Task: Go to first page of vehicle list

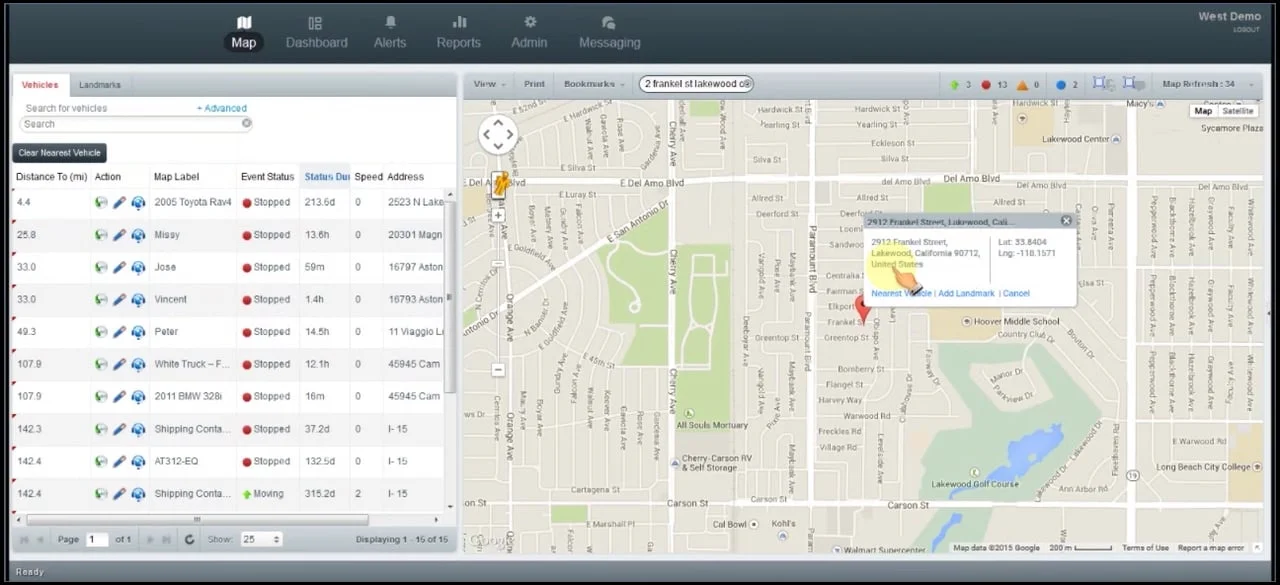Action: [24, 540]
